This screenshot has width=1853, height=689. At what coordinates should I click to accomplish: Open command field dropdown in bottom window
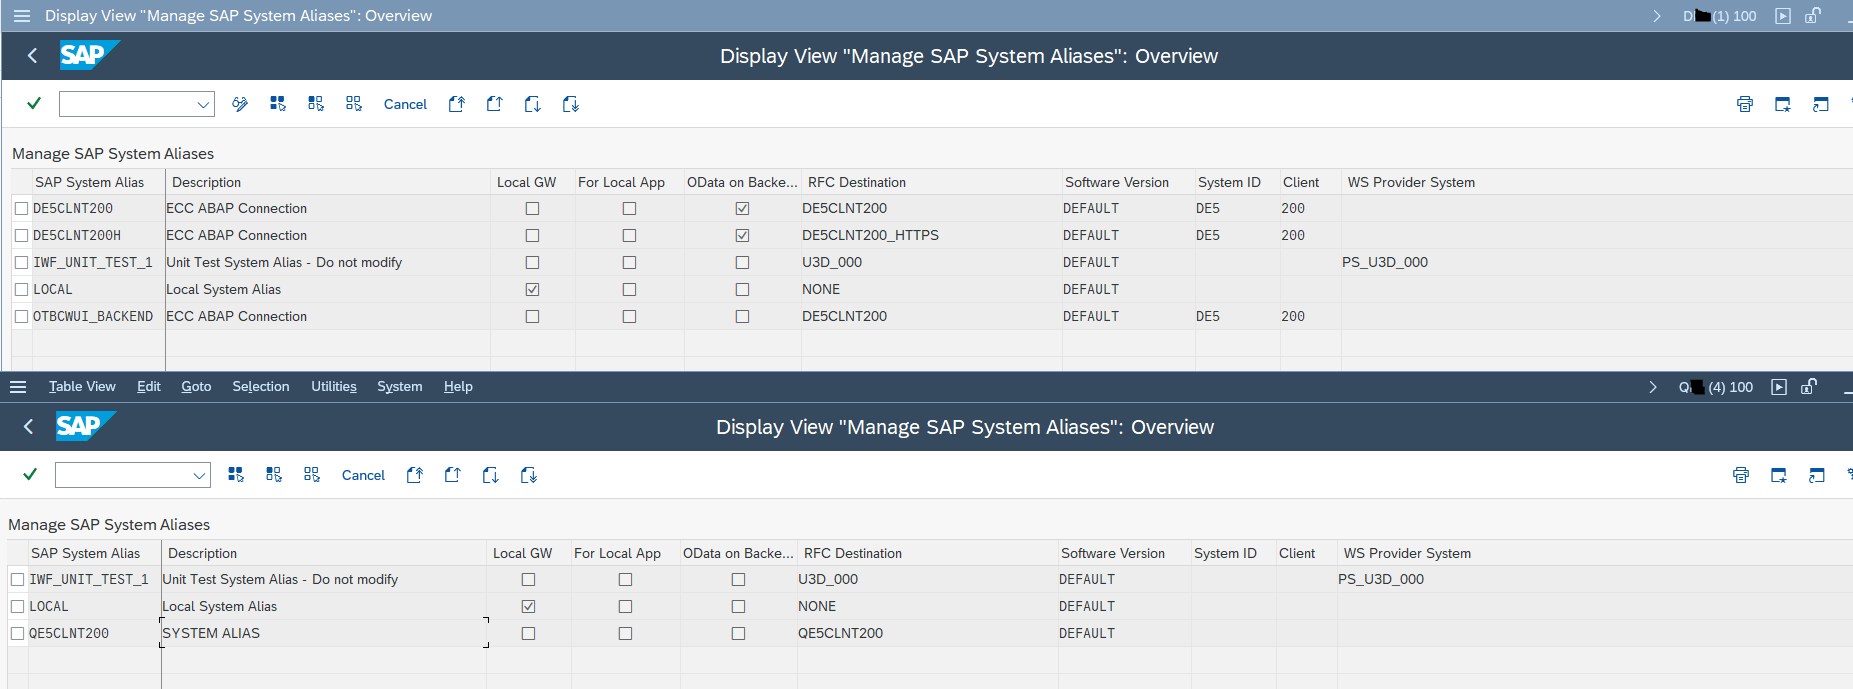click(x=199, y=475)
